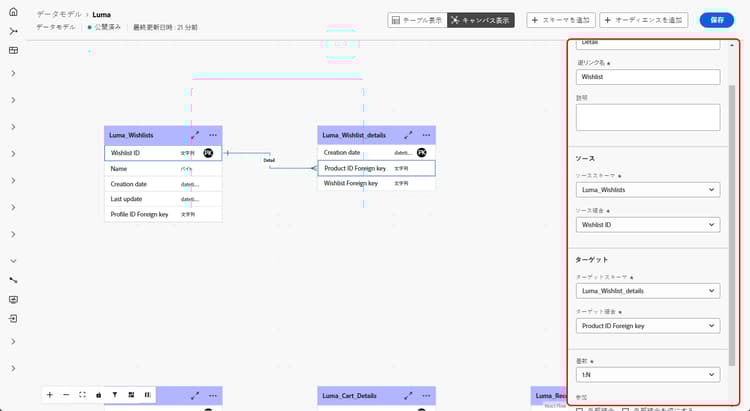Click the Luma_Wishlists card header
750x411 pixels.
tap(163, 135)
